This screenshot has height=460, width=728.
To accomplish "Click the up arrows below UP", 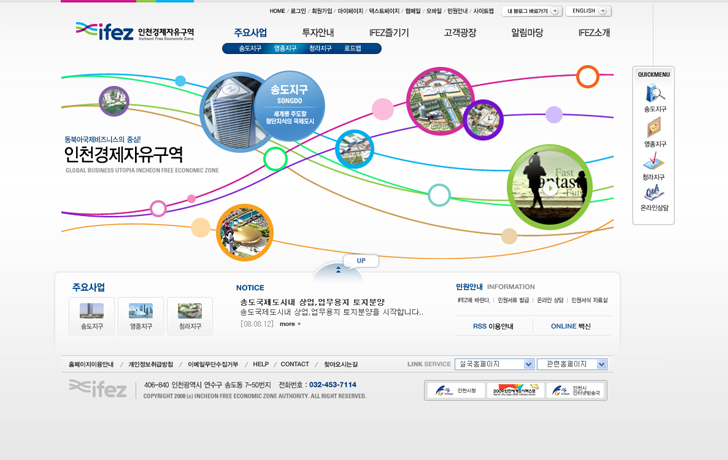I will [x=338, y=270].
